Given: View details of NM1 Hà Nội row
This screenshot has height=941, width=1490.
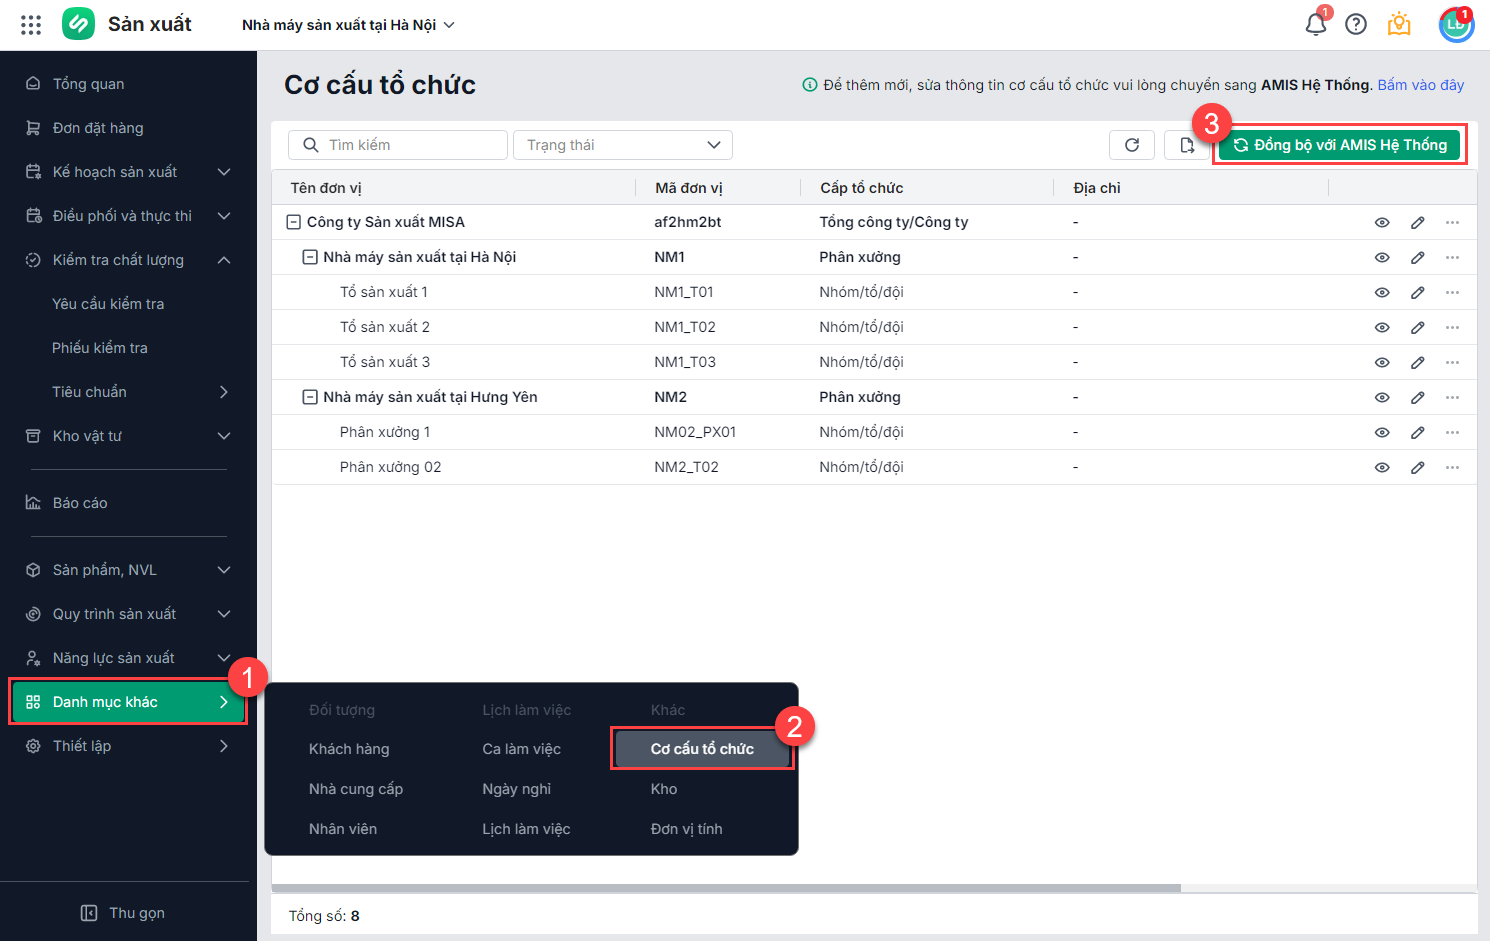Looking at the screenshot, I should [x=1382, y=258].
